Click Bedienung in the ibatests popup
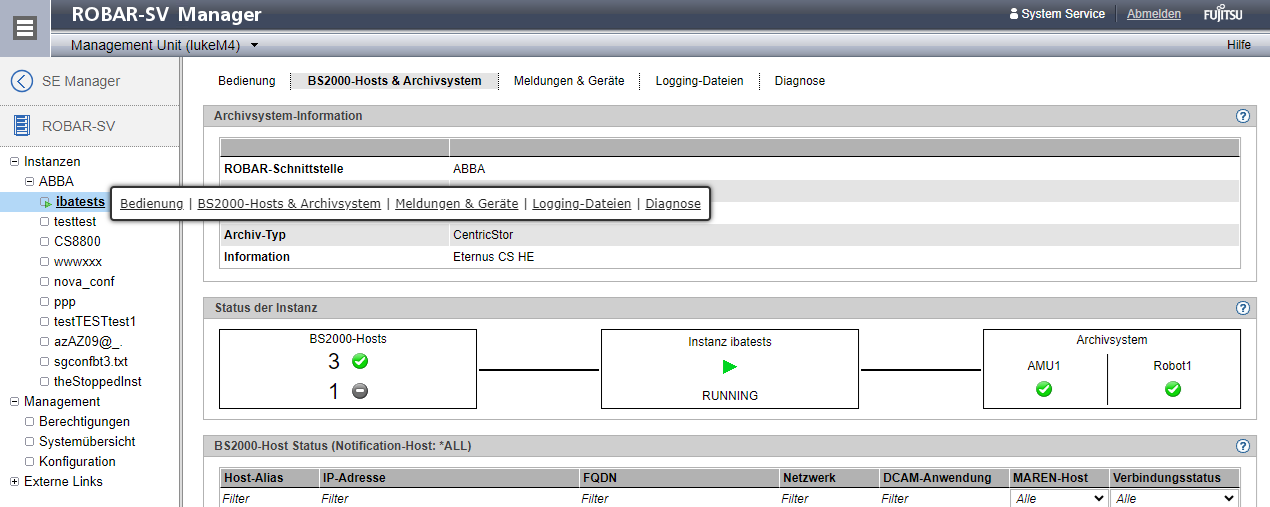1270x507 pixels. pos(151,203)
